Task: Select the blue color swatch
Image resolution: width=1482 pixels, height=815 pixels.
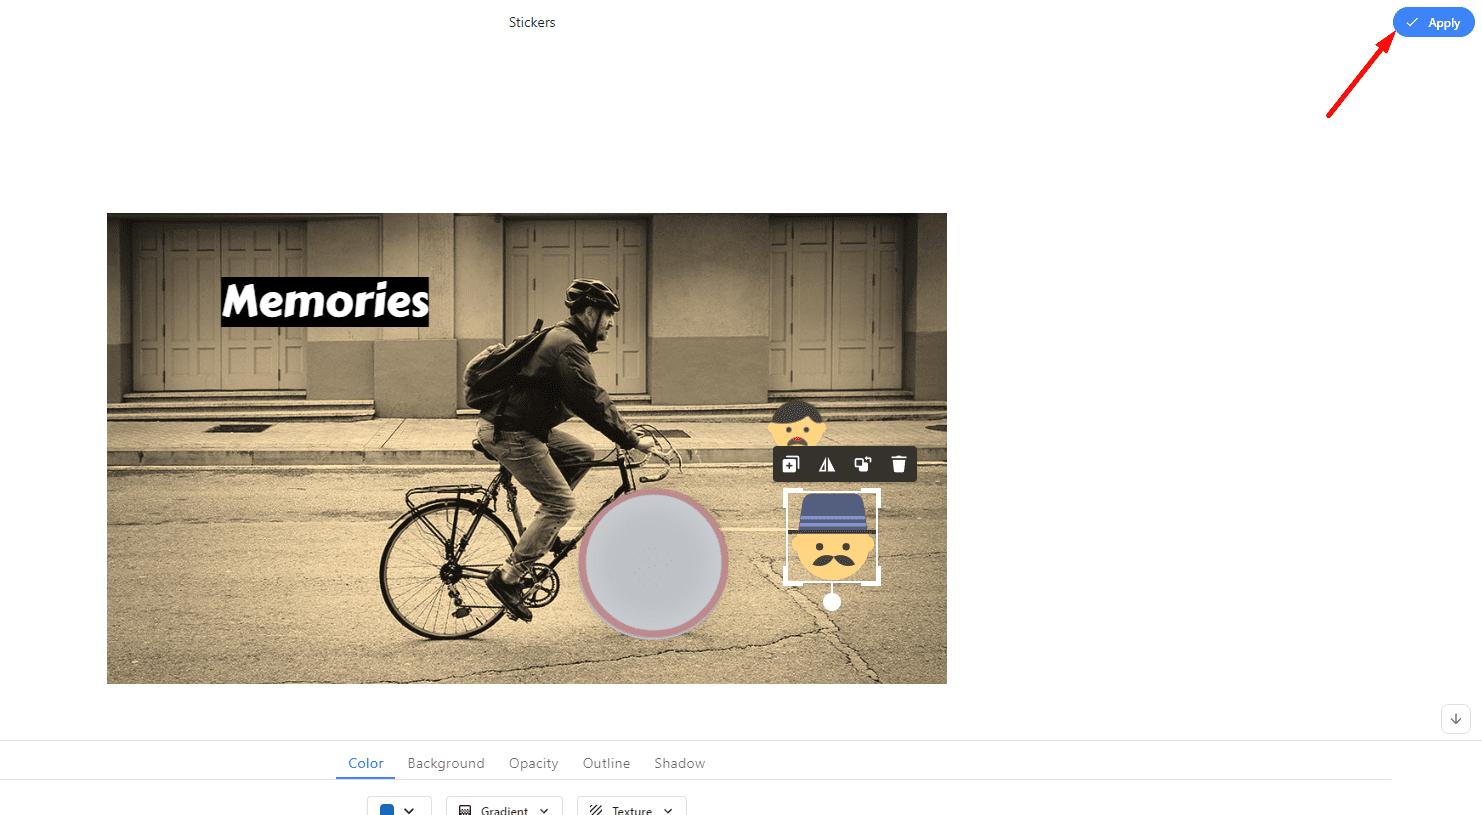Action: [x=387, y=810]
